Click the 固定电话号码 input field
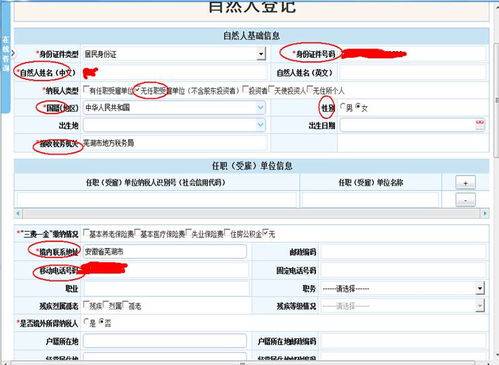499x365 pixels. point(403,270)
